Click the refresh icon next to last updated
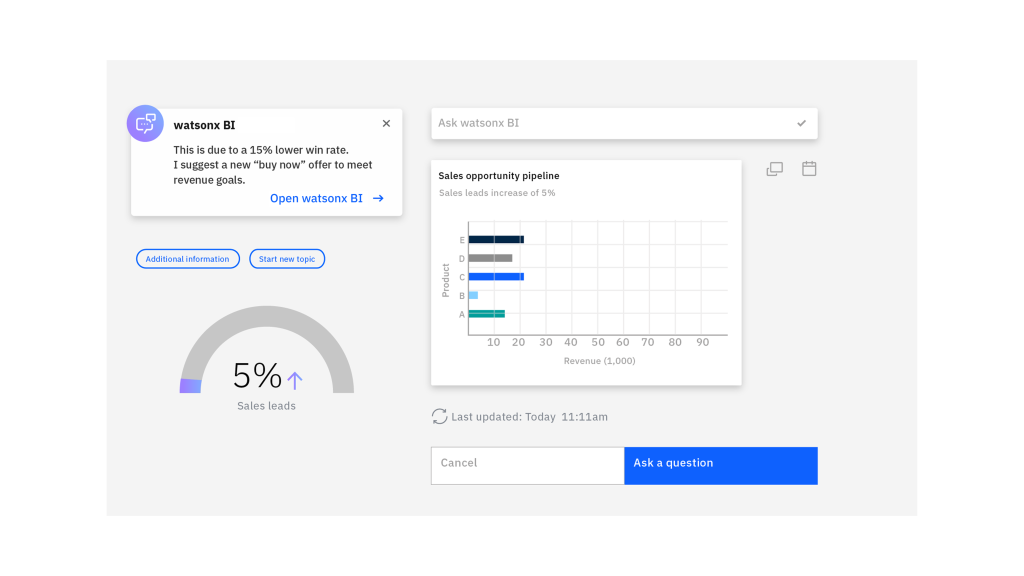 click(x=439, y=416)
